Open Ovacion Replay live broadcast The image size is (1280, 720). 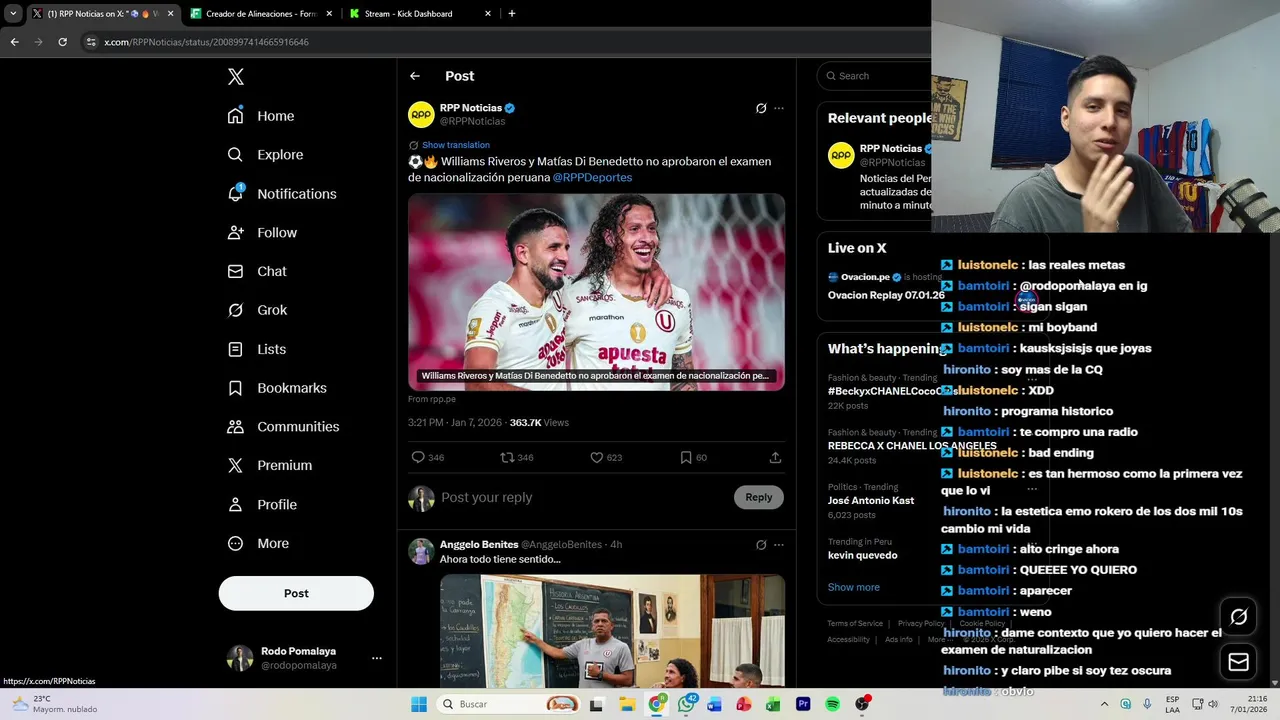coord(886,295)
